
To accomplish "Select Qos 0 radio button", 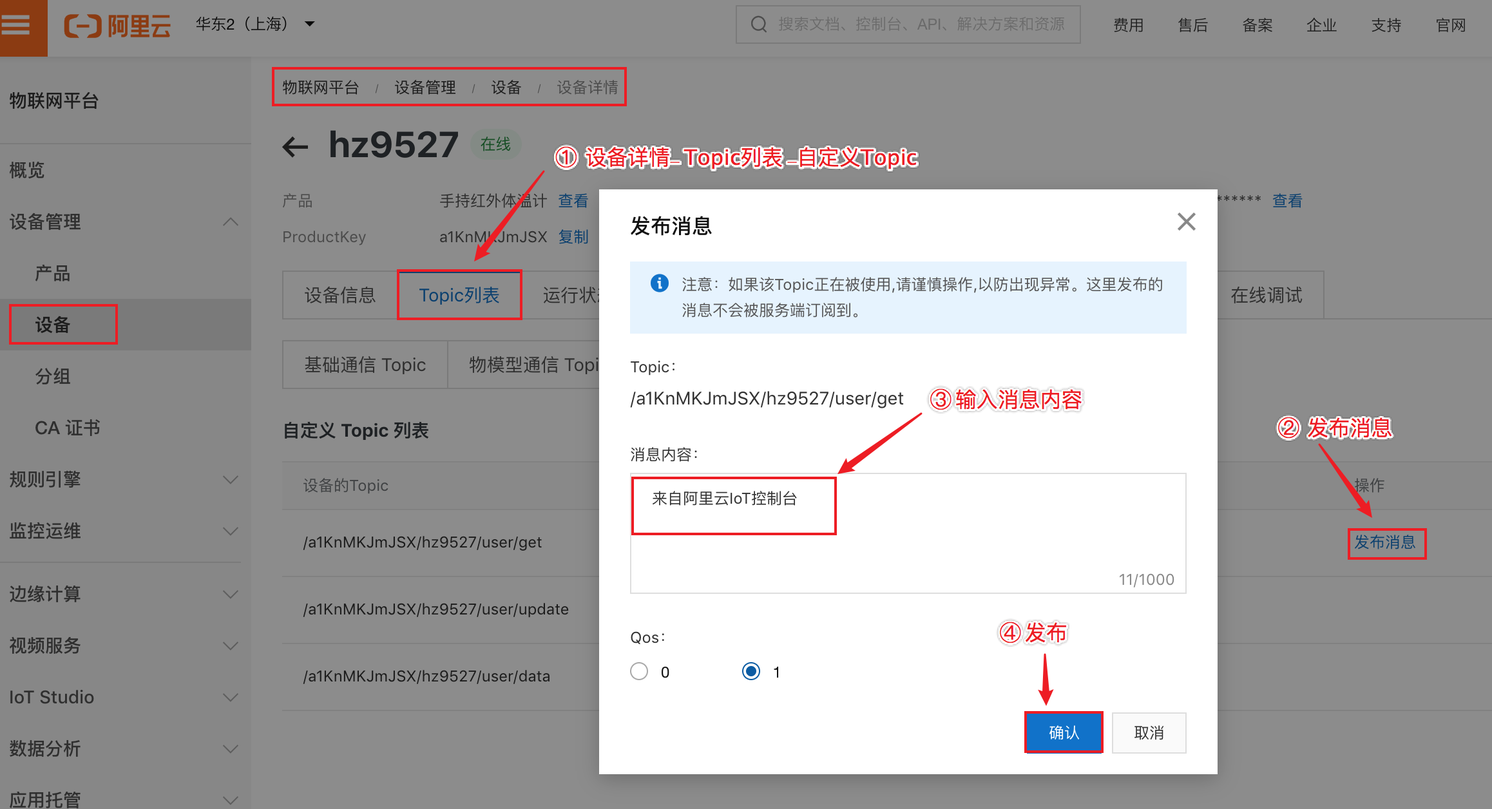I will [x=639, y=671].
